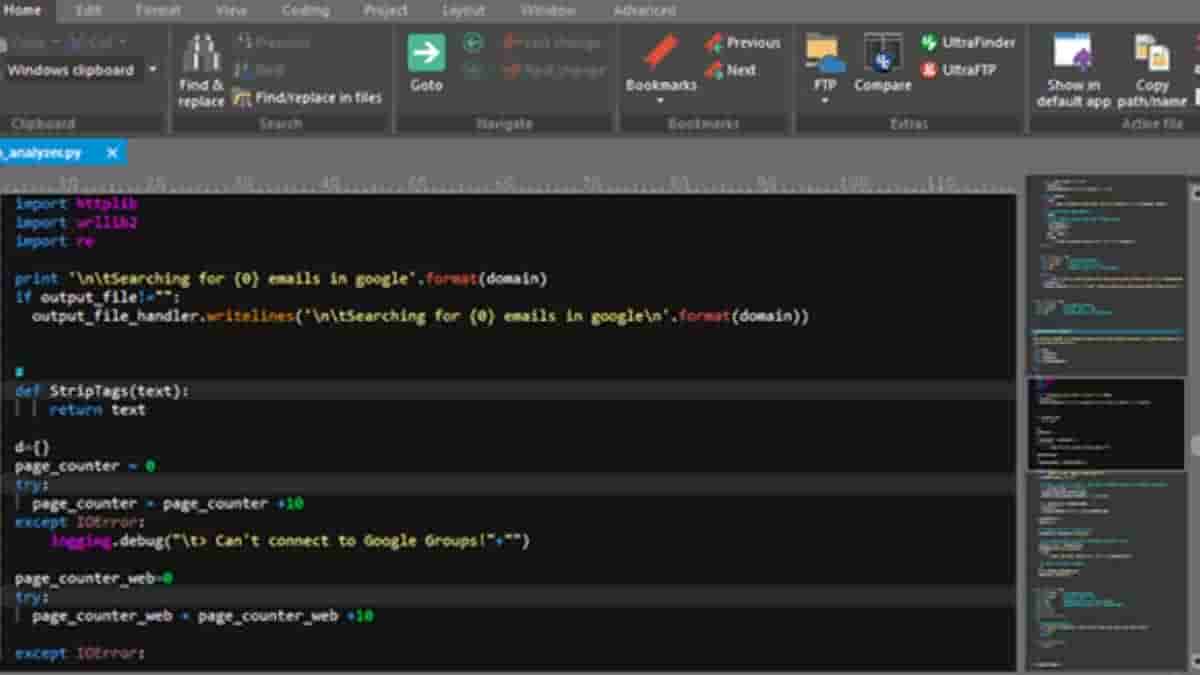Launch the Compare tool
Screen dimensions: 1200x675
[882, 54]
